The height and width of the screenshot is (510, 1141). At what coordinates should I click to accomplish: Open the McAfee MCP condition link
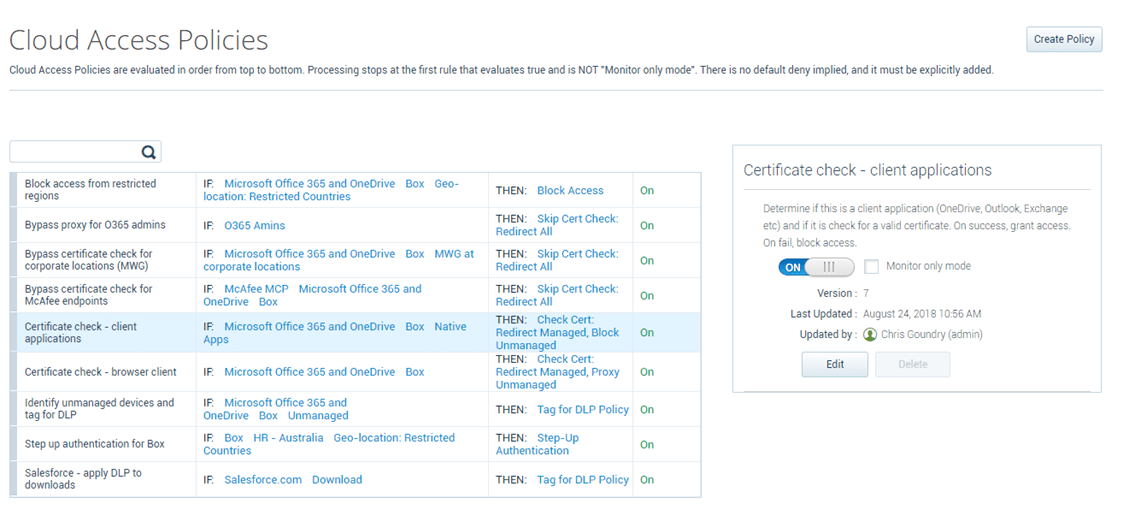click(257, 289)
